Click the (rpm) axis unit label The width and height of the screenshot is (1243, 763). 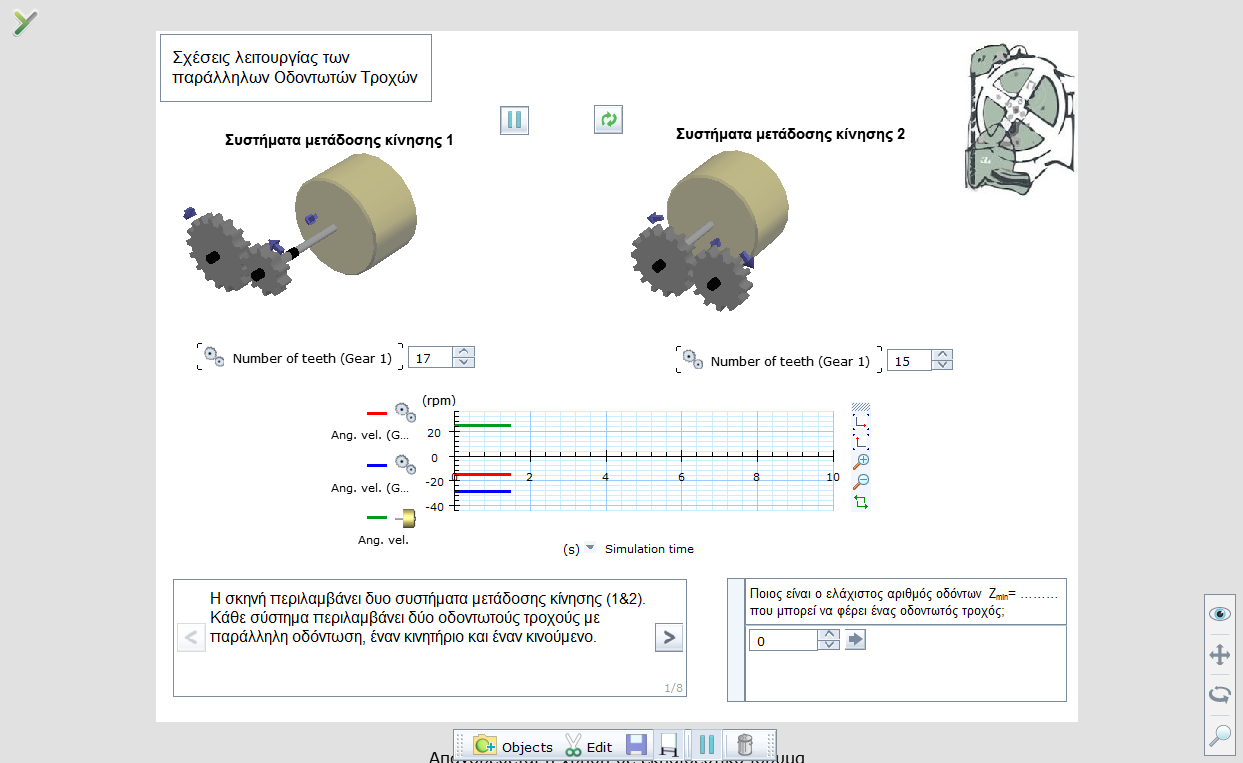[x=438, y=400]
